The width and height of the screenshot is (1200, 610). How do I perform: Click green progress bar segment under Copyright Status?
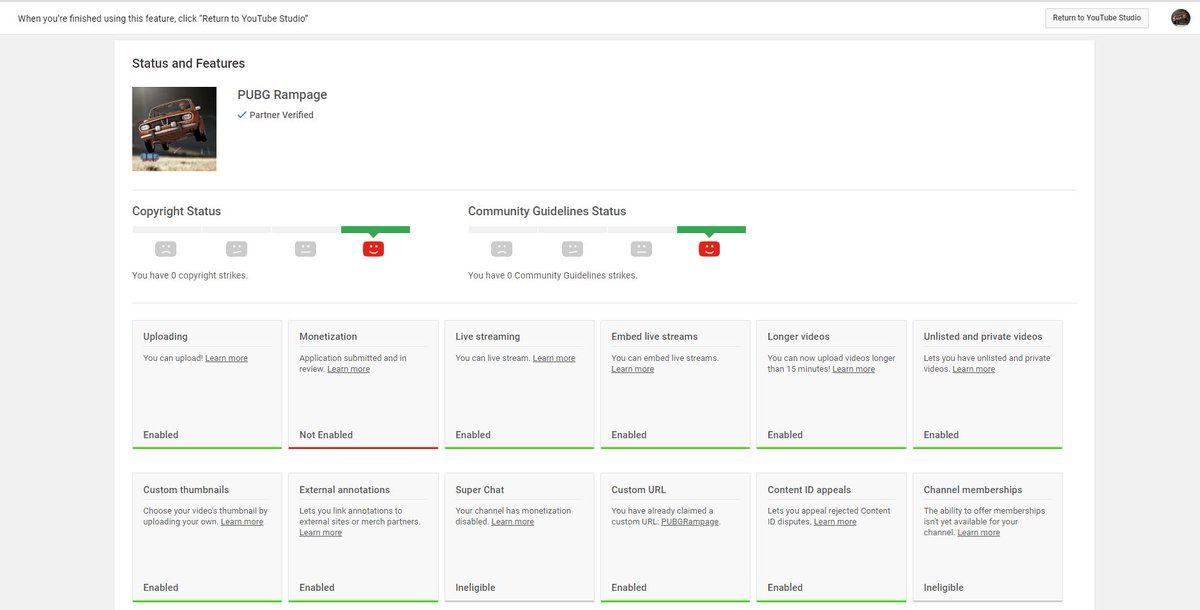tap(375, 229)
